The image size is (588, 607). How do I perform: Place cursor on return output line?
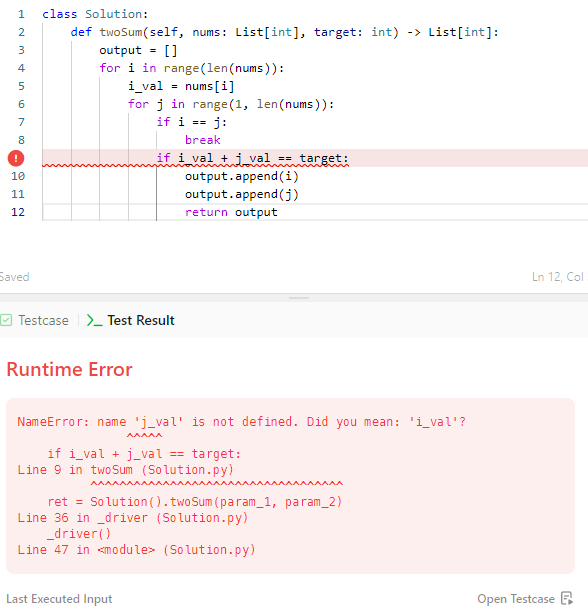click(x=231, y=212)
